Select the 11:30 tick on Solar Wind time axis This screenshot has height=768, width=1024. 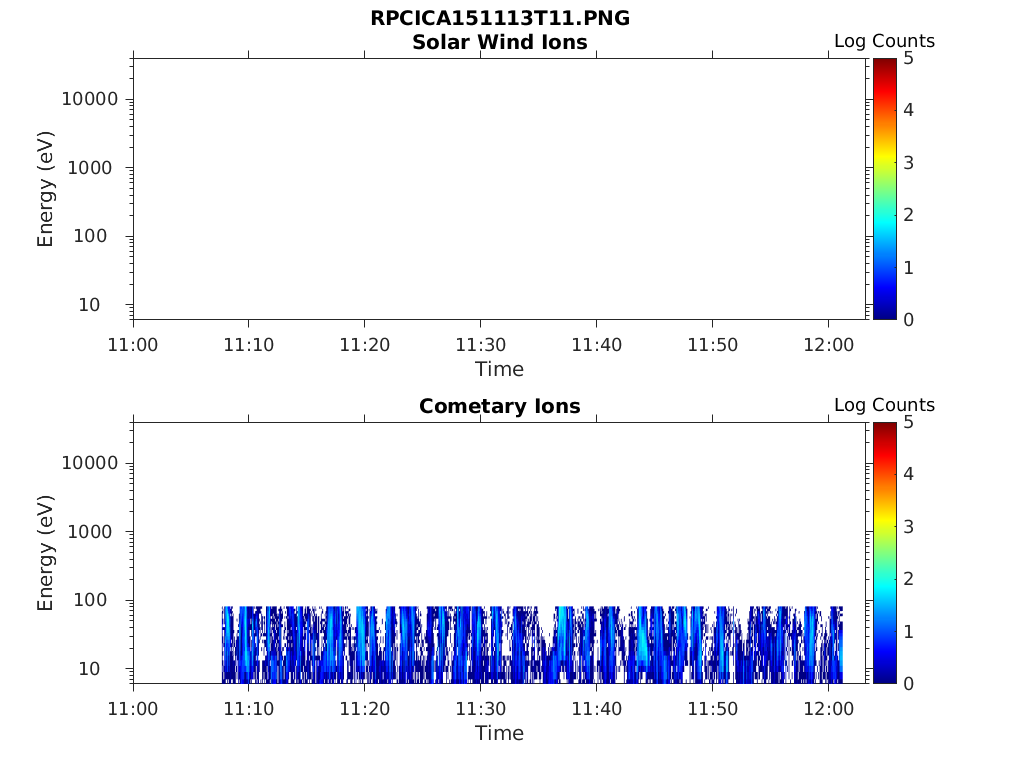pyautogui.click(x=481, y=345)
